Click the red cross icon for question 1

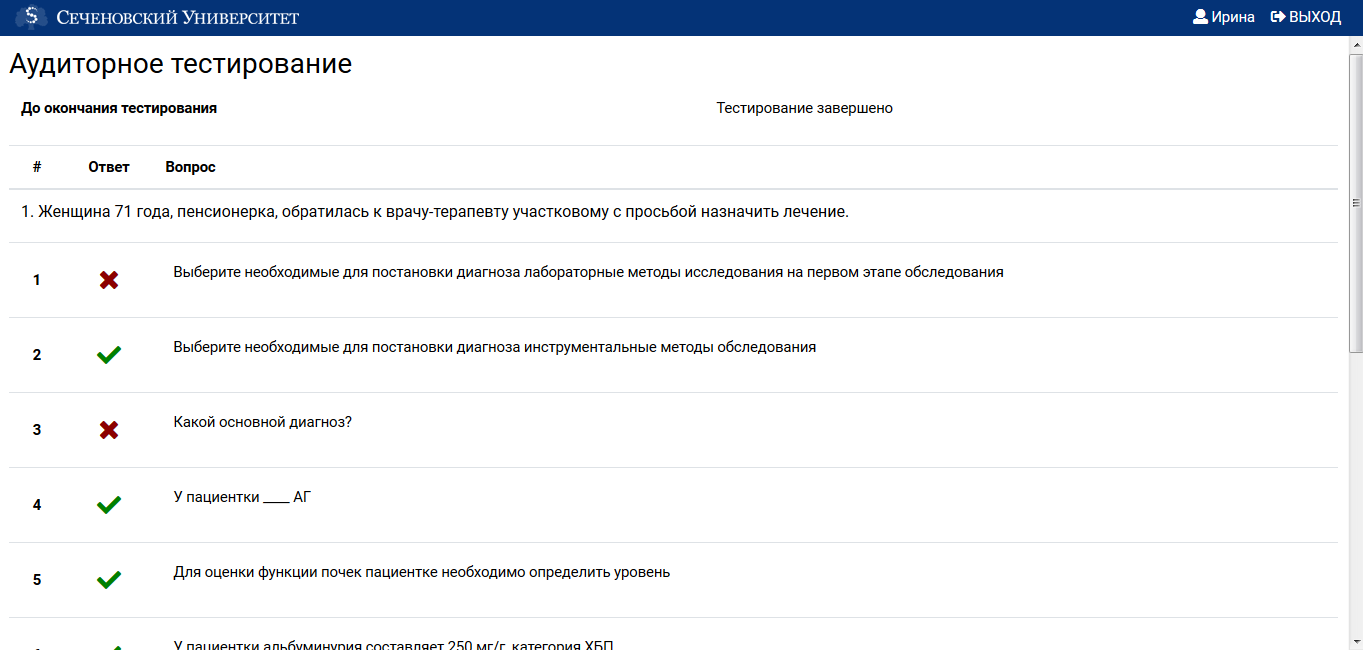pos(109,280)
